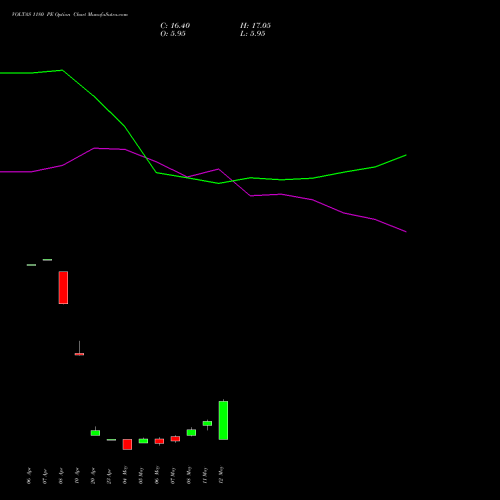
Task: Click the '11 May' date axis label
Action: point(205,475)
